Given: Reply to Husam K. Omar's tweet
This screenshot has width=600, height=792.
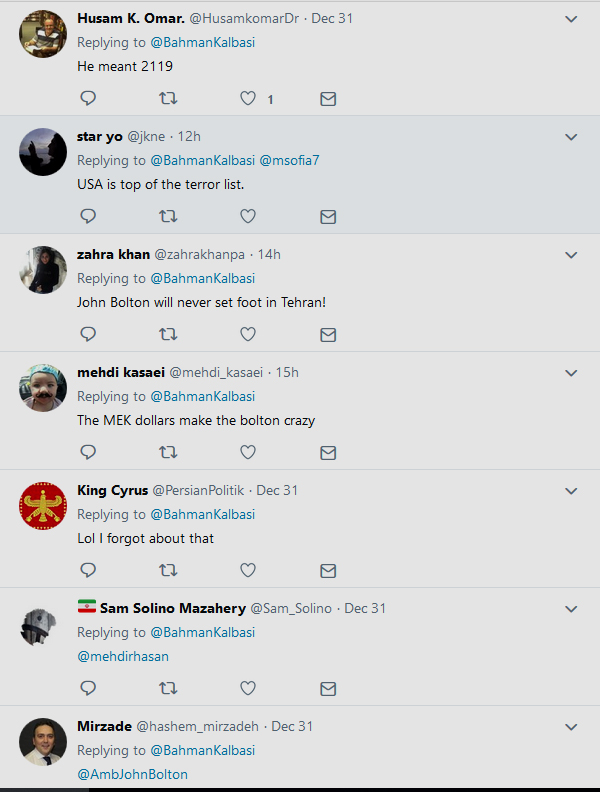Looking at the screenshot, I should coord(88,98).
